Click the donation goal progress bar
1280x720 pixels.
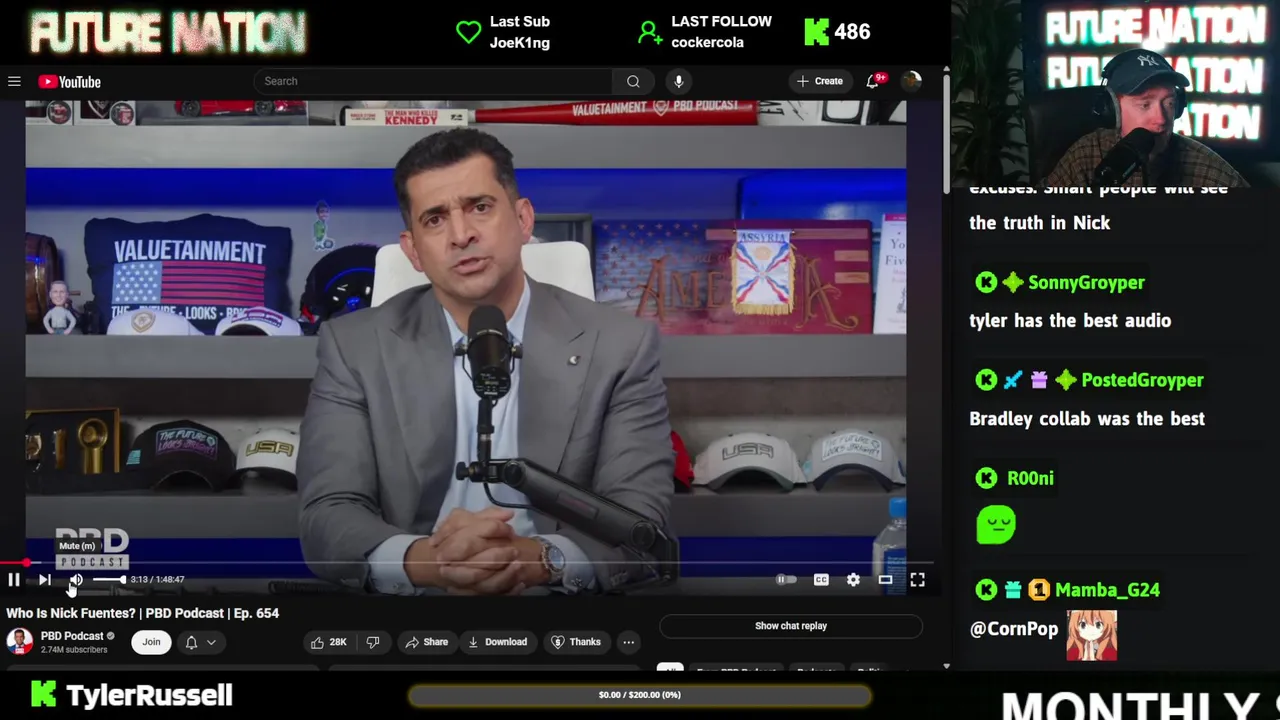639,695
